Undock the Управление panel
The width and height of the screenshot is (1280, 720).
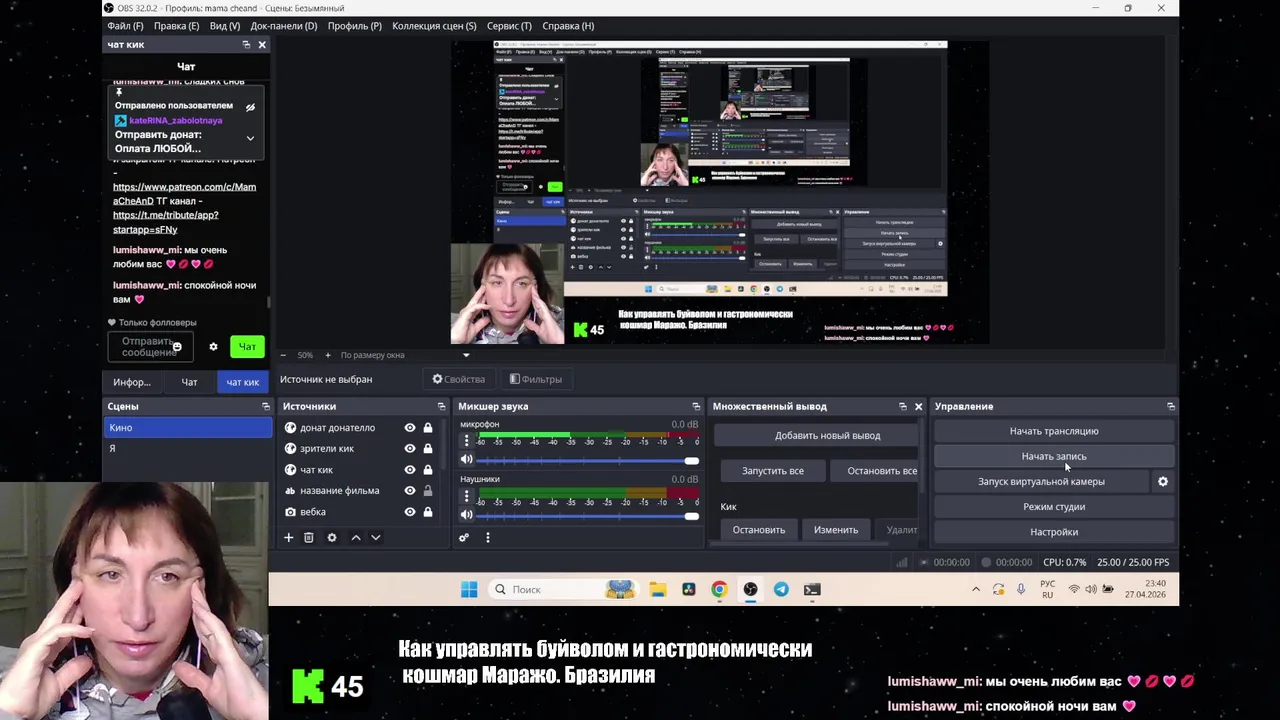tap(1170, 406)
